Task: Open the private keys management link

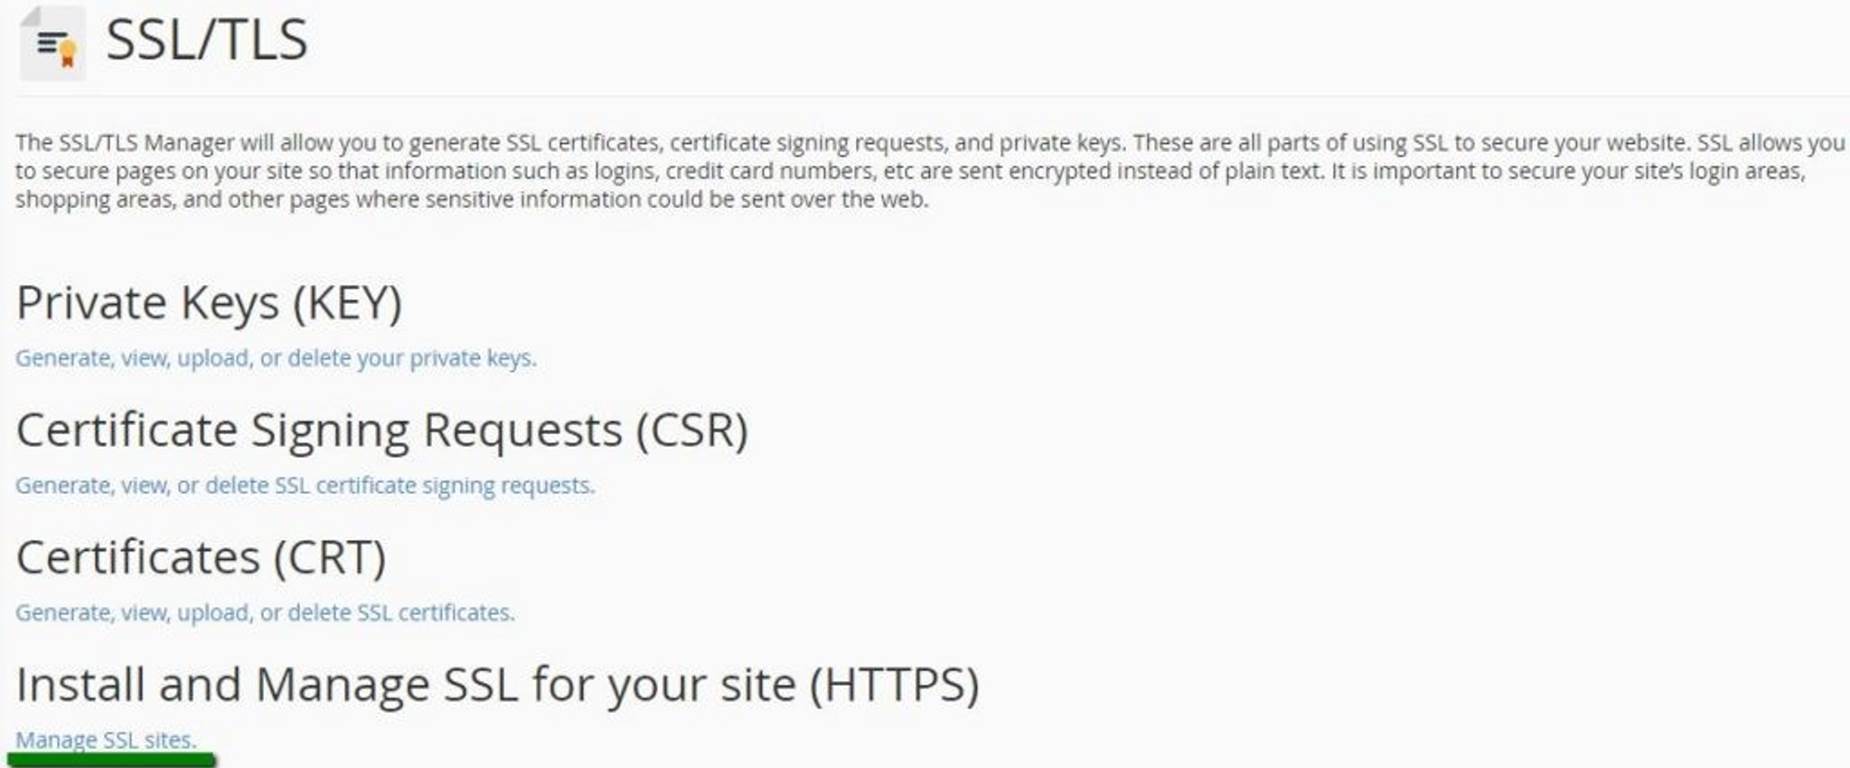Action: pos(275,357)
